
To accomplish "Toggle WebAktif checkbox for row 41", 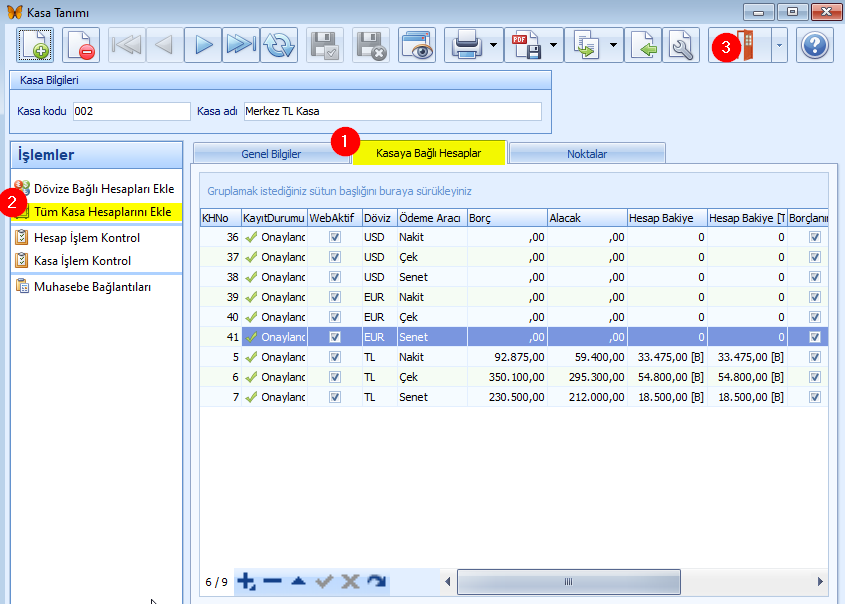I will click(x=335, y=337).
